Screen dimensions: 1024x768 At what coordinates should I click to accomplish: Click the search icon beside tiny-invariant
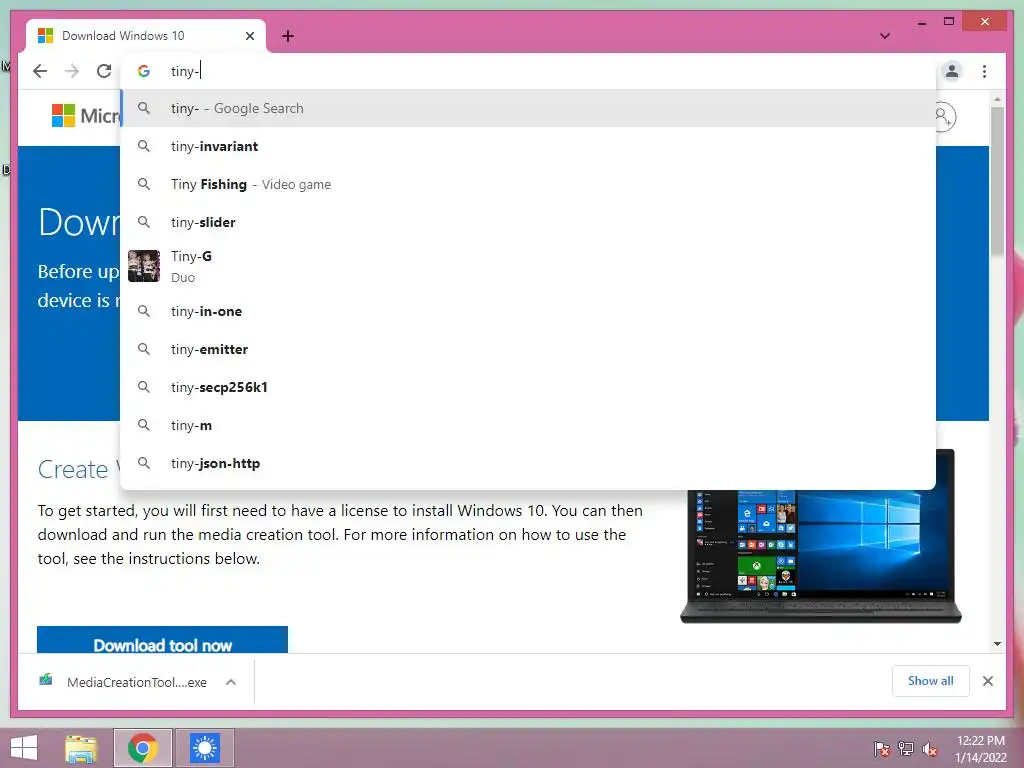click(x=144, y=146)
